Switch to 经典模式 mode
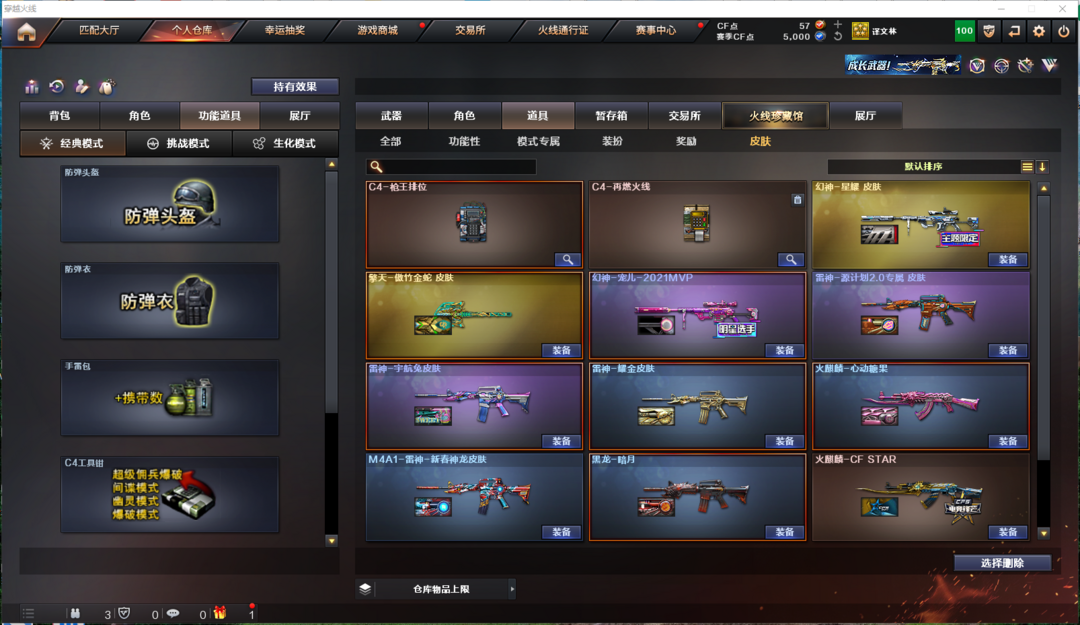The image size is (1080, 625). click(73, 143)
